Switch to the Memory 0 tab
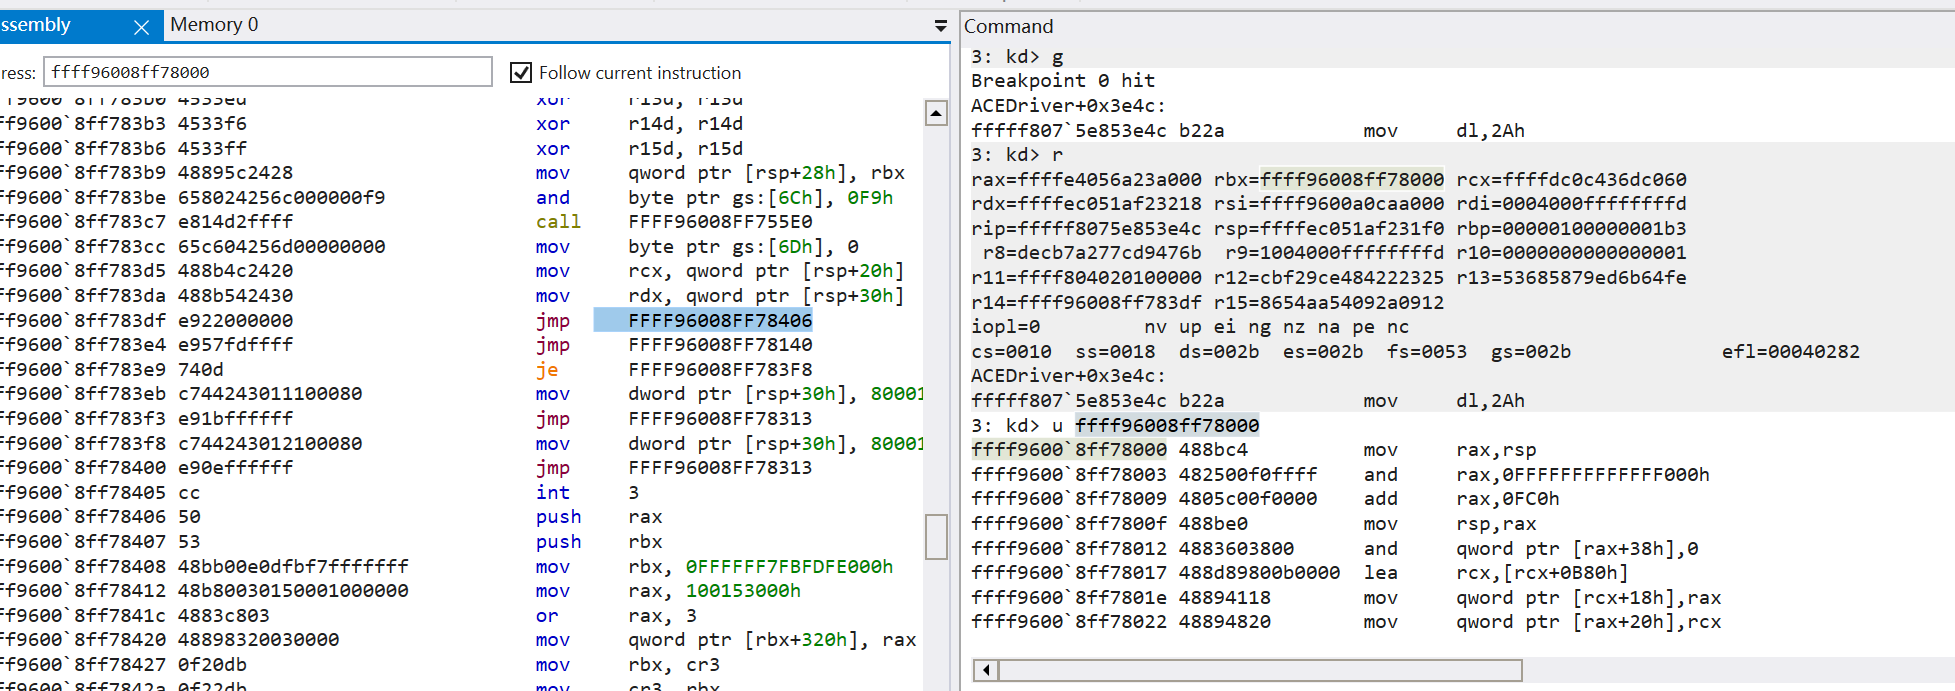 click(214, 25)
